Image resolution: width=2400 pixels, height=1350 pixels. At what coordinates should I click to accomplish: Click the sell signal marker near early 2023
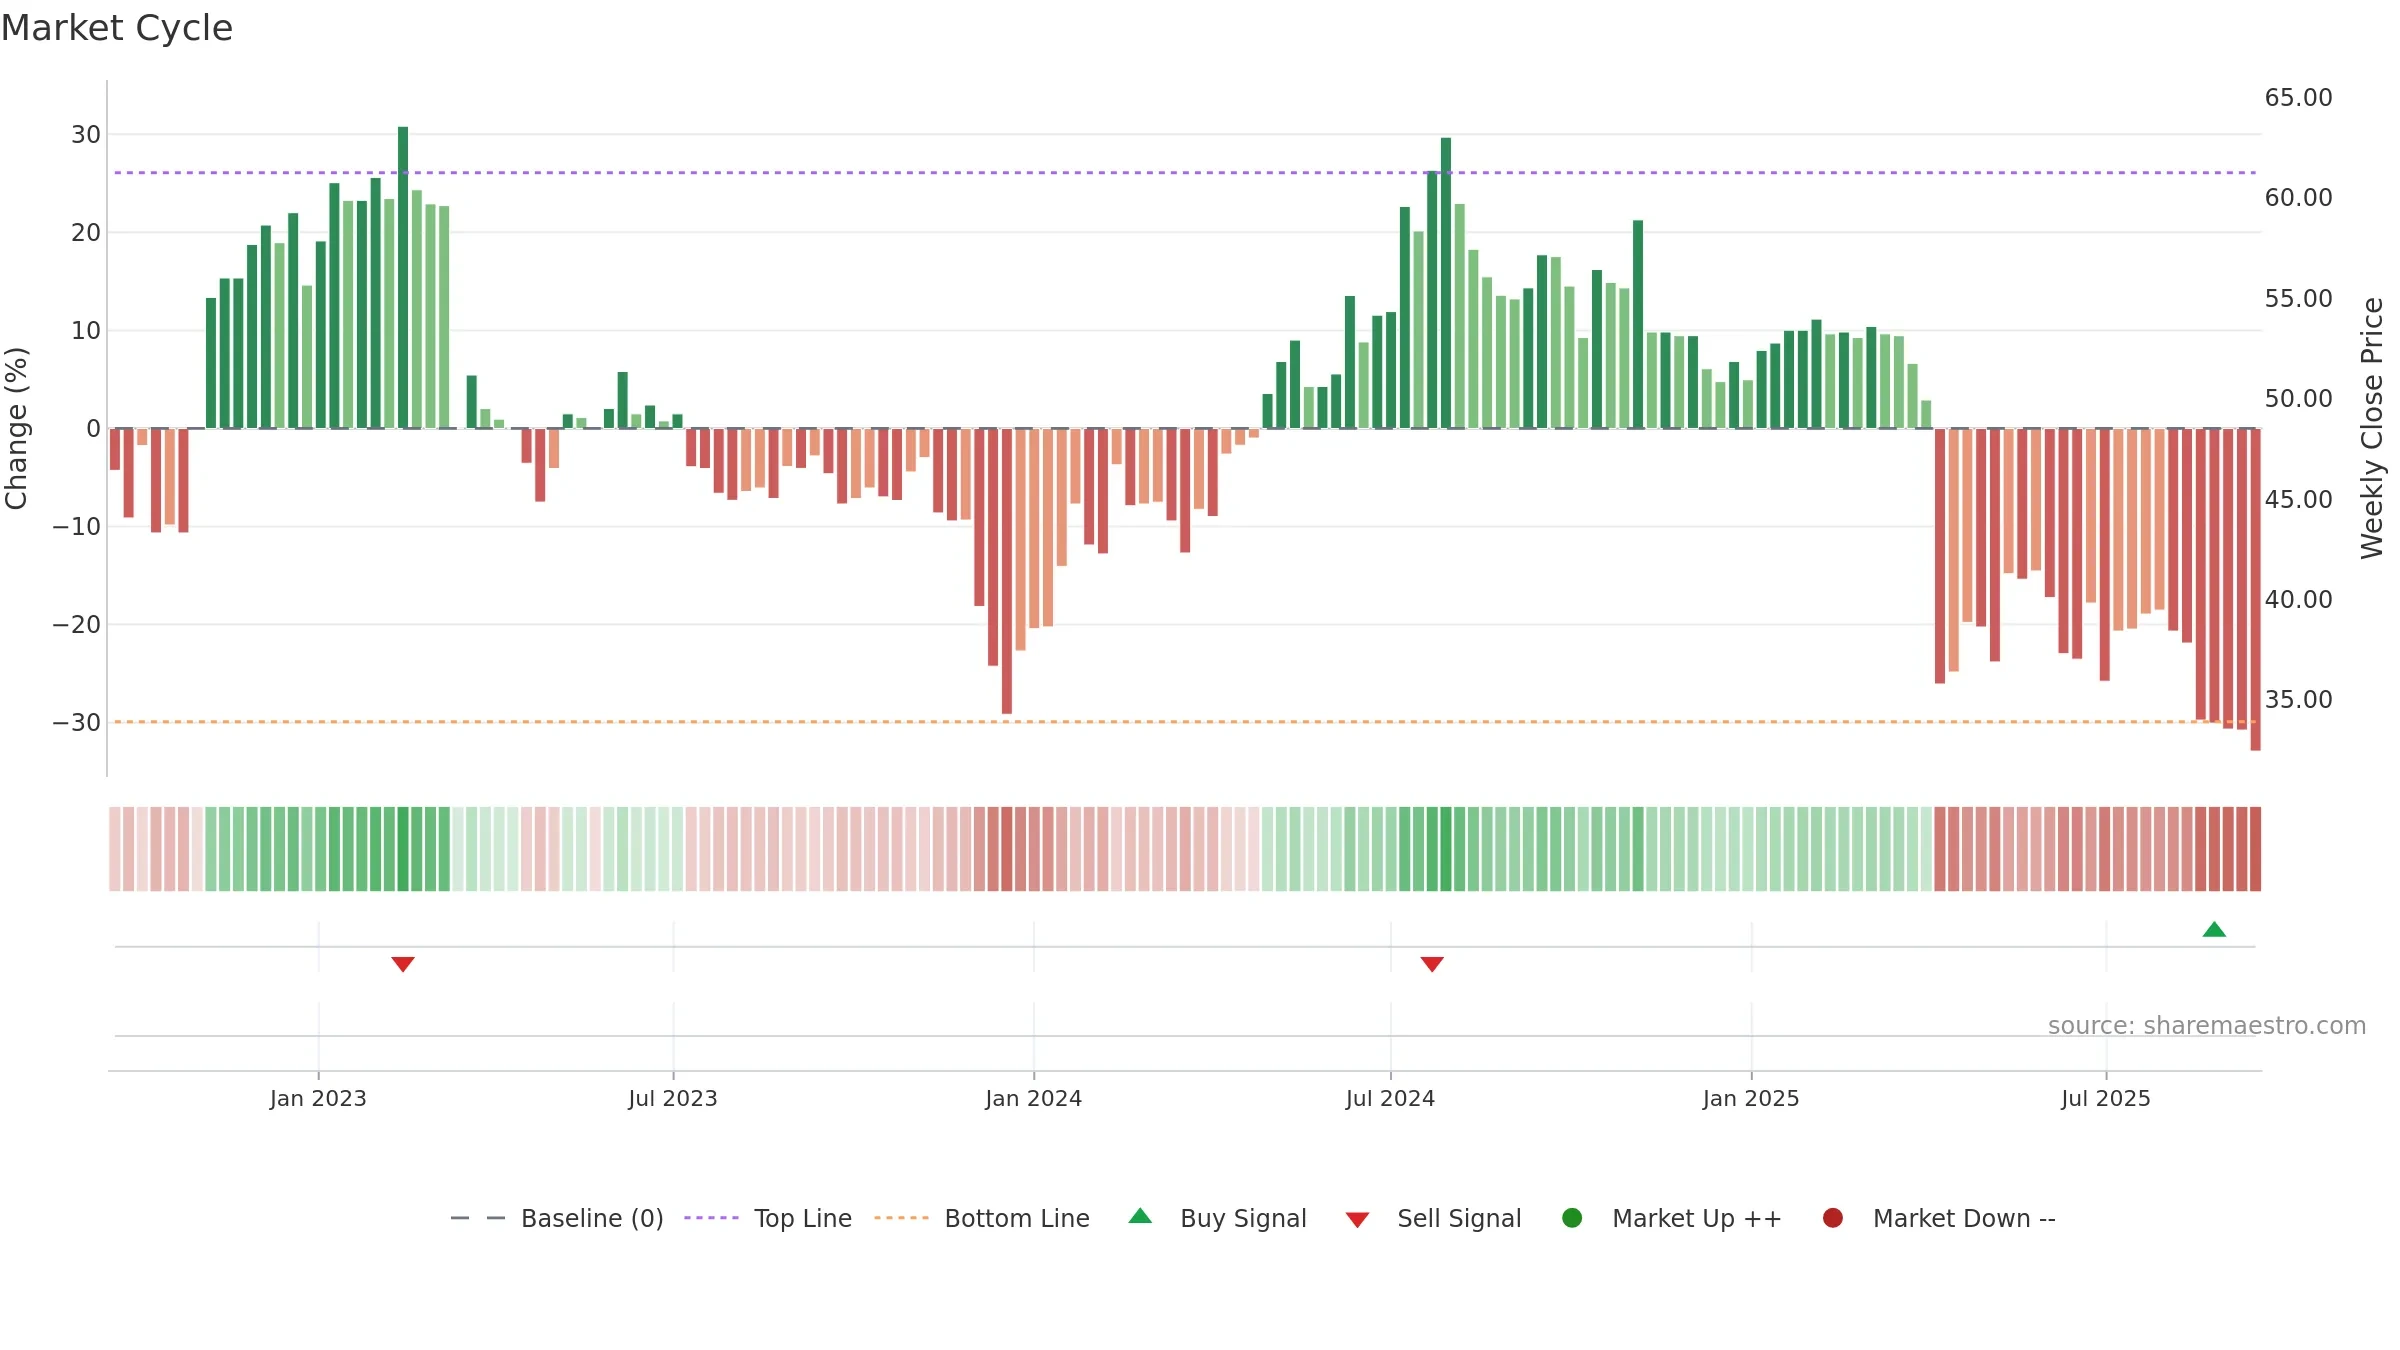click(x=403, y=964)
